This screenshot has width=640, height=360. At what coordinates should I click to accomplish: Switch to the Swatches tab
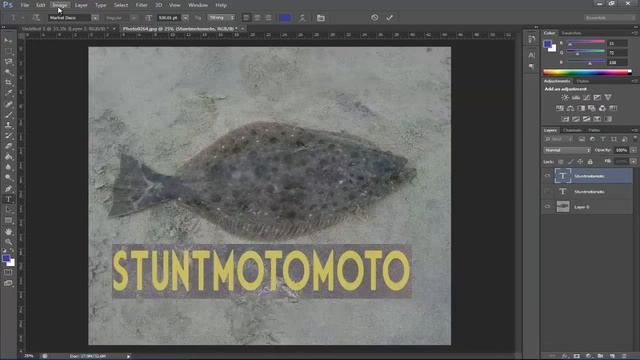click(571, 33)
